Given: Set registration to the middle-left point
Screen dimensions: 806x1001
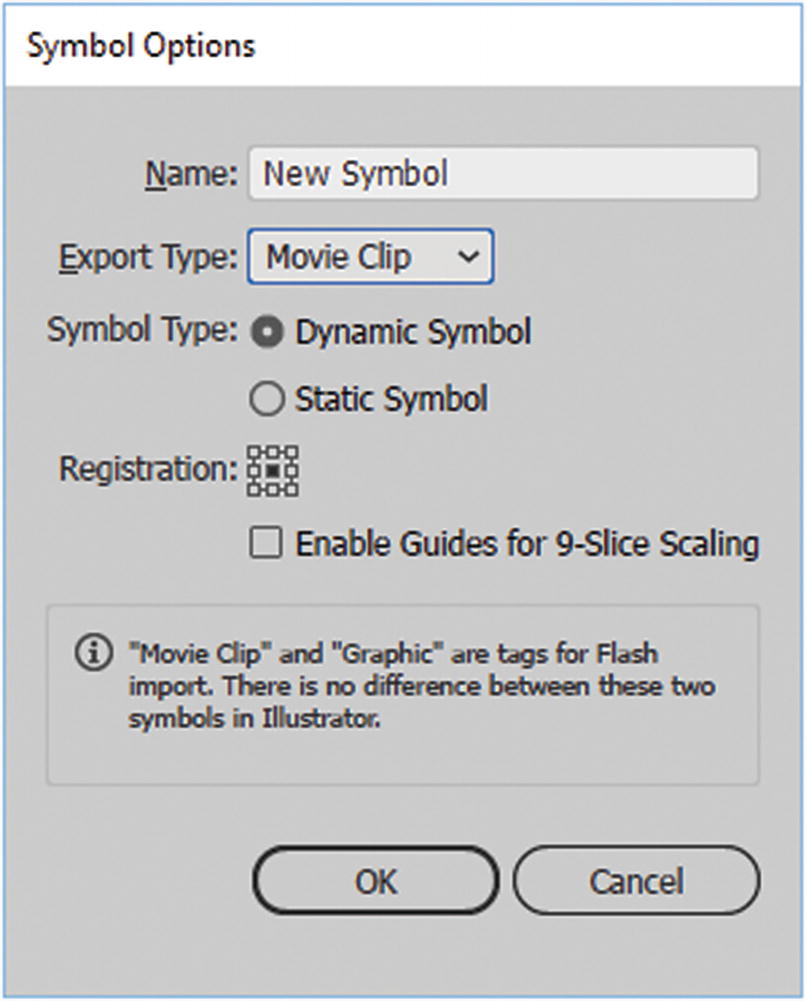Looking at the screenshot, I should tap(255, 470).
